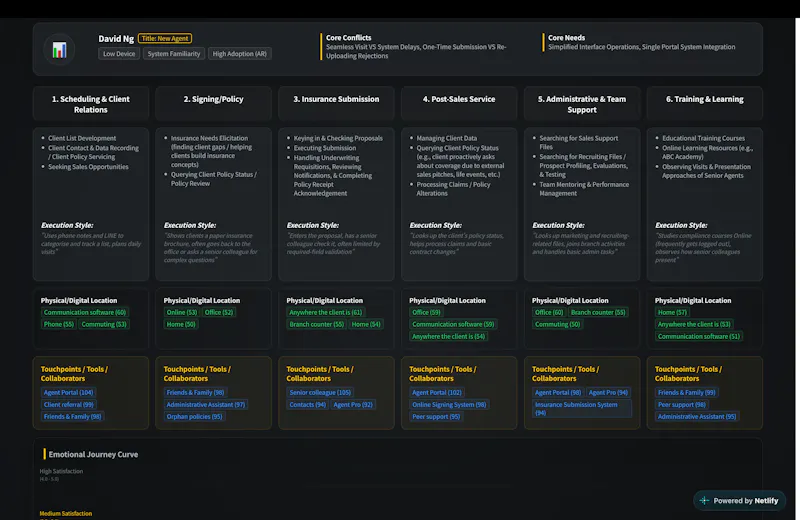800x520 pixels.
Task: Open the 1. Scheduling & Client Relations stage
Action: (x=91, y=104)
